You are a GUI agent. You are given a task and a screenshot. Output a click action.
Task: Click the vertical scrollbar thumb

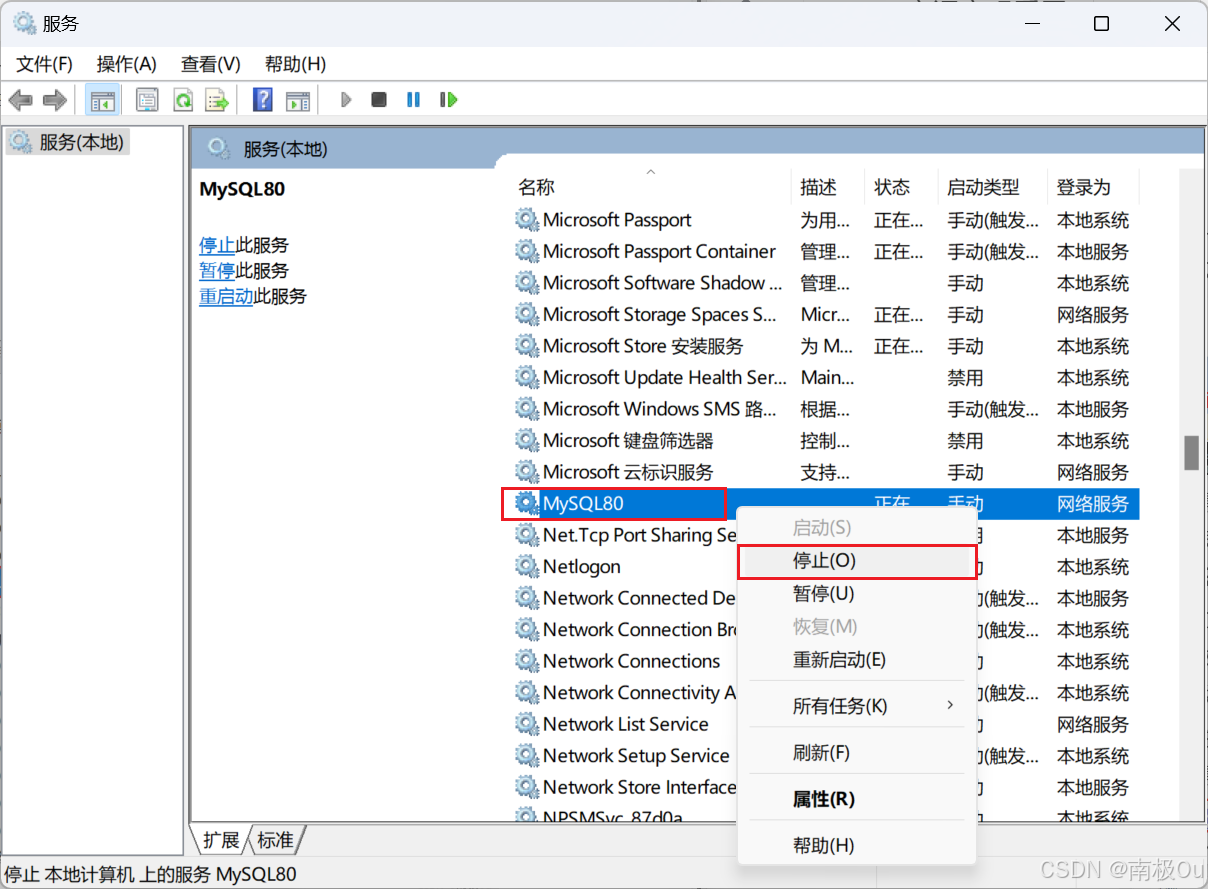click(x=1191, y=452)
